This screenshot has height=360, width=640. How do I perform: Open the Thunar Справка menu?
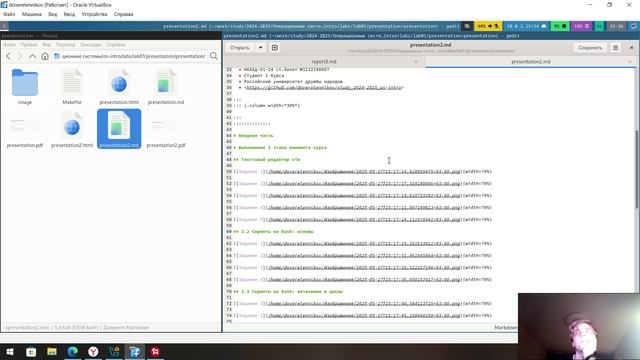pos(116,44)
